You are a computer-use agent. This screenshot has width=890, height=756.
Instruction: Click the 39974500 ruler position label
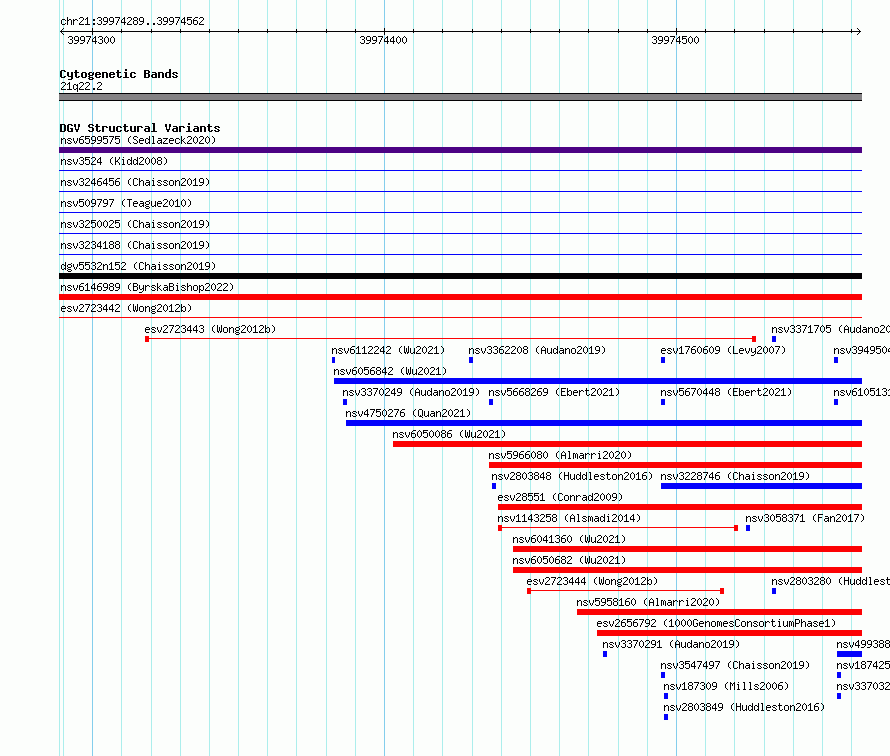675,40
